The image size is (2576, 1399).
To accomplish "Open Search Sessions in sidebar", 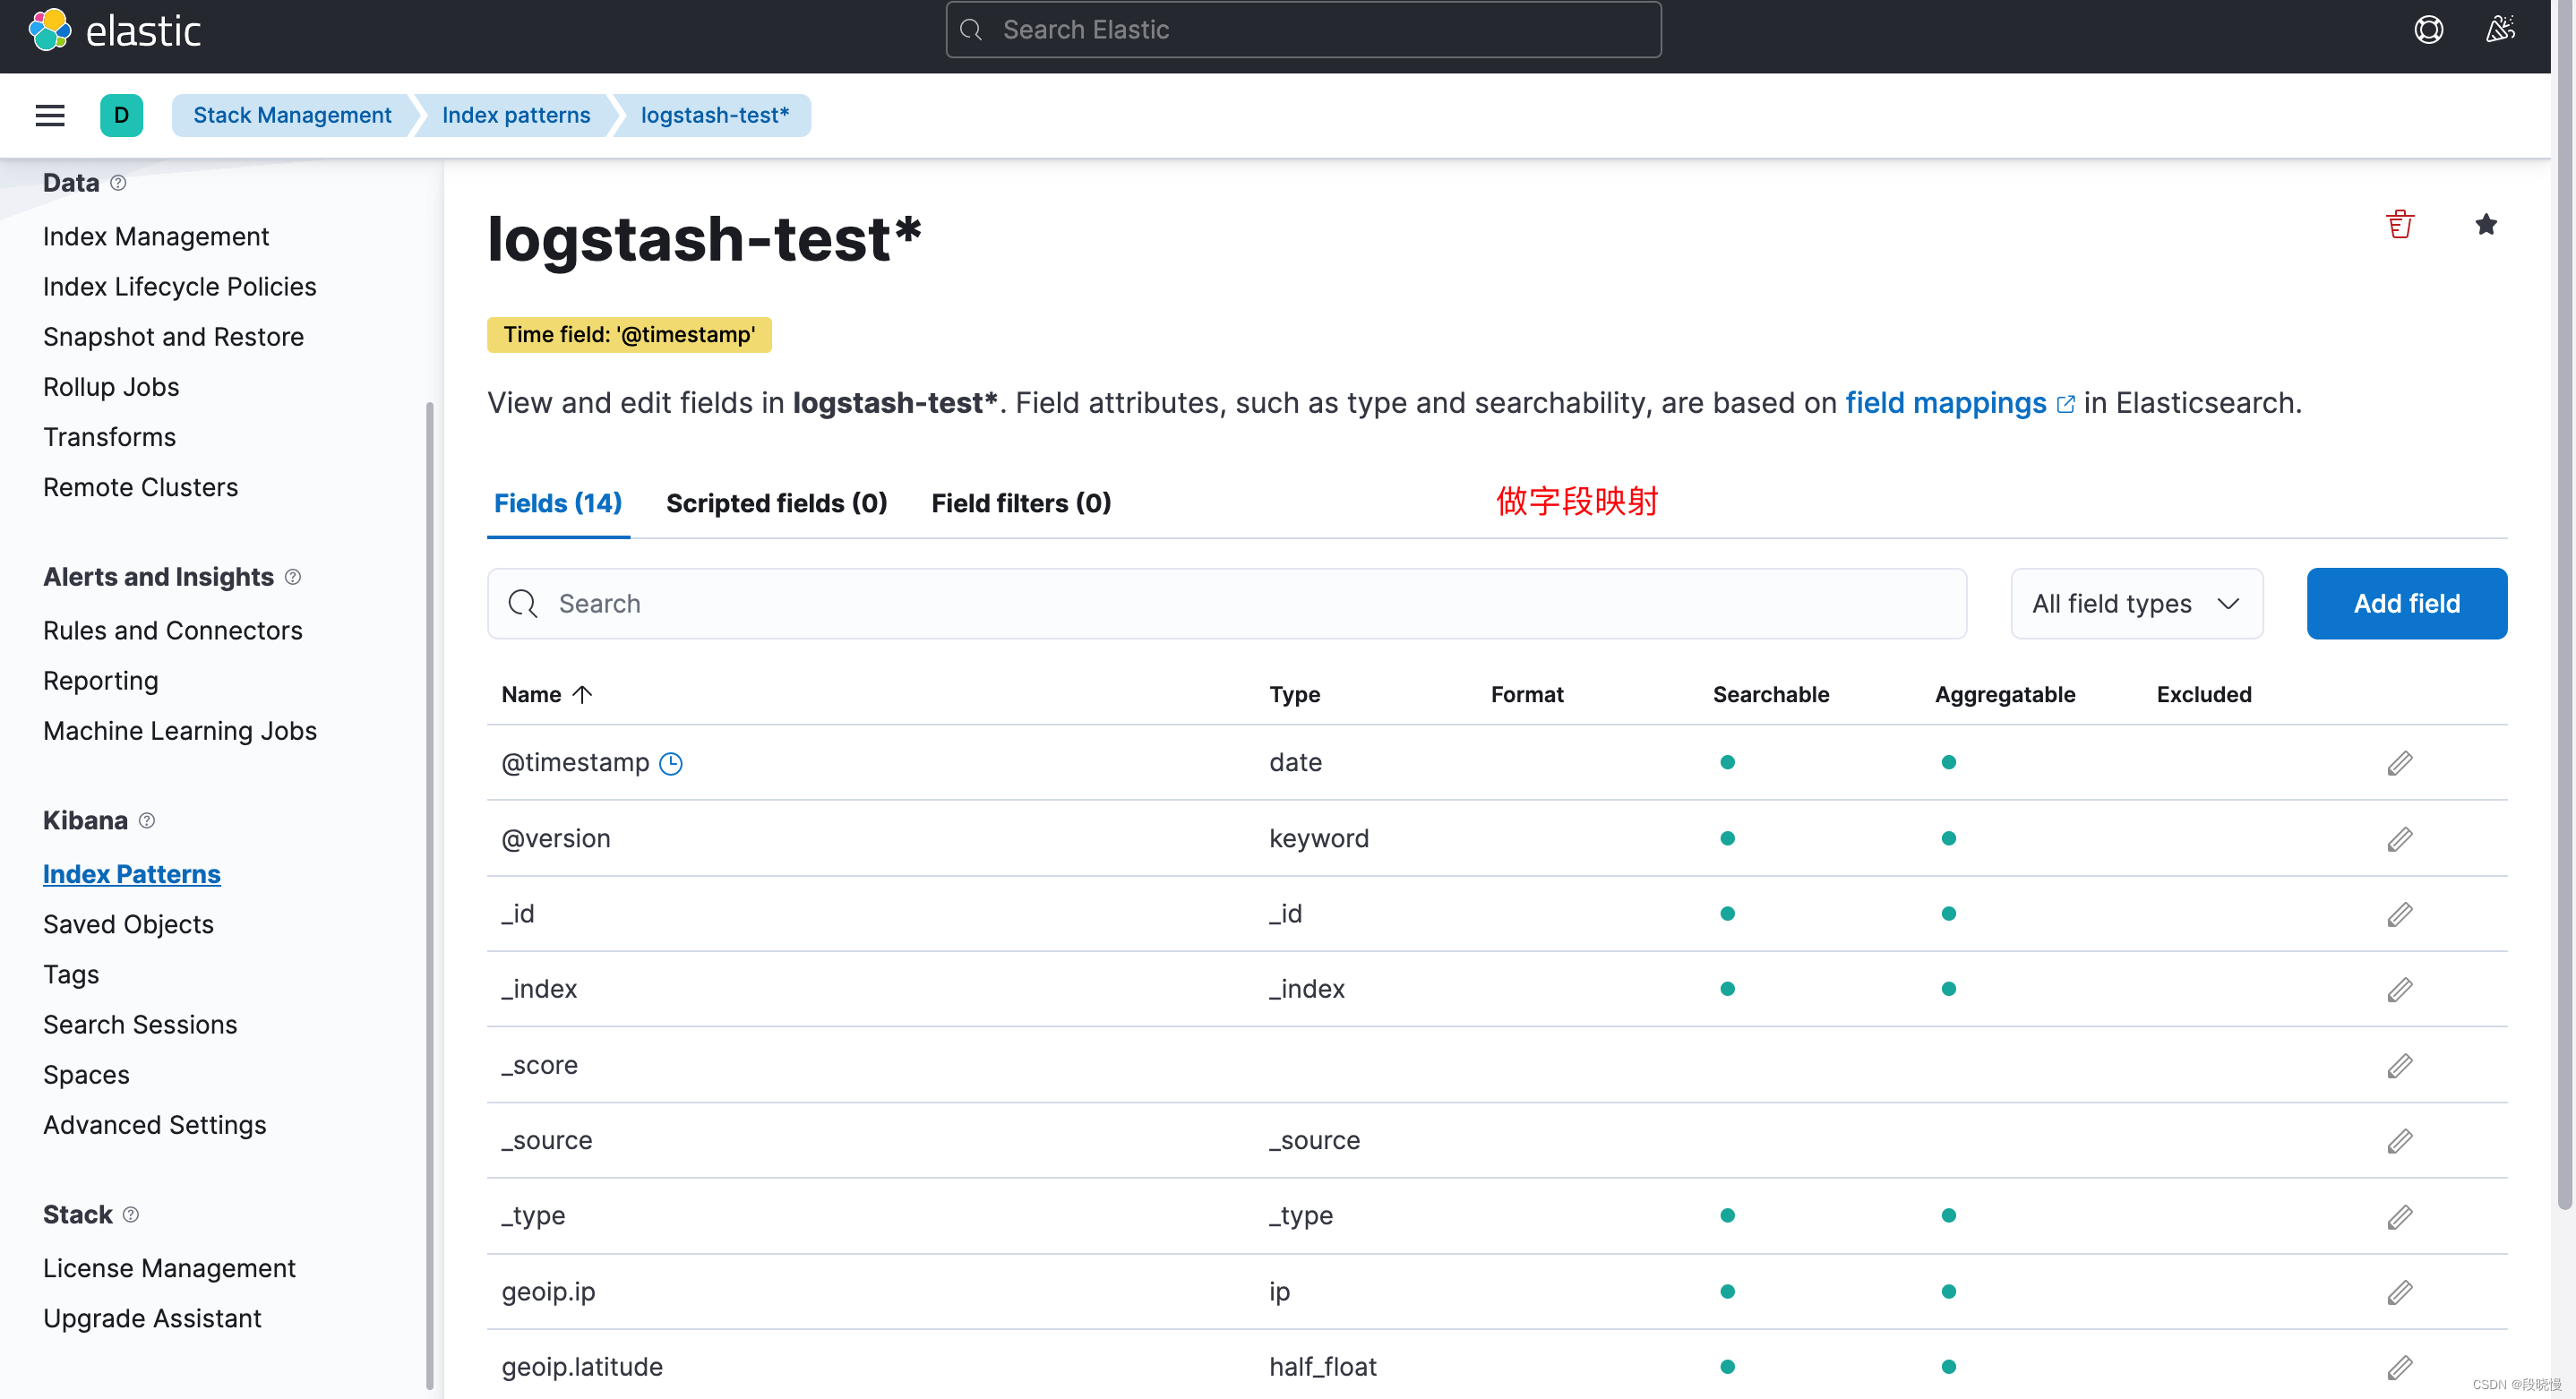I will 140,1025.
